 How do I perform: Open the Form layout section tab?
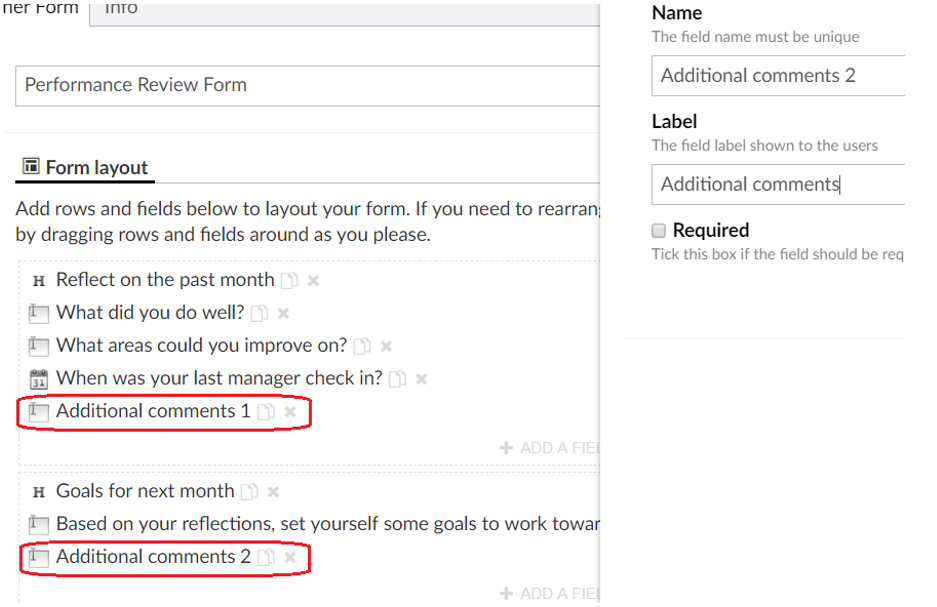[x=86, y=168]
